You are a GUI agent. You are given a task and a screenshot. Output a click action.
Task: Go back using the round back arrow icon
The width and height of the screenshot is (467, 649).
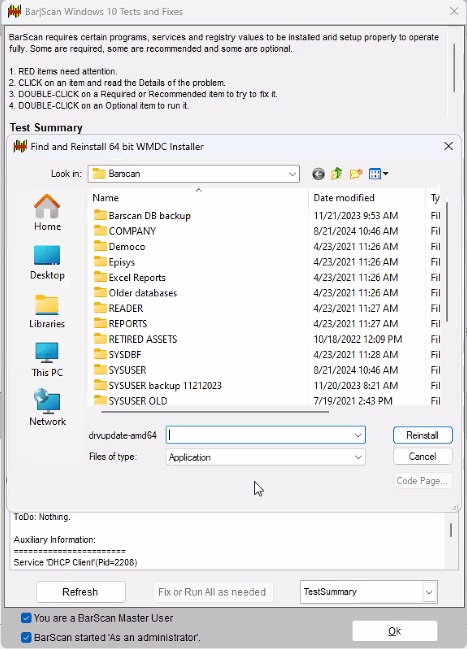[x=318, y=174]
